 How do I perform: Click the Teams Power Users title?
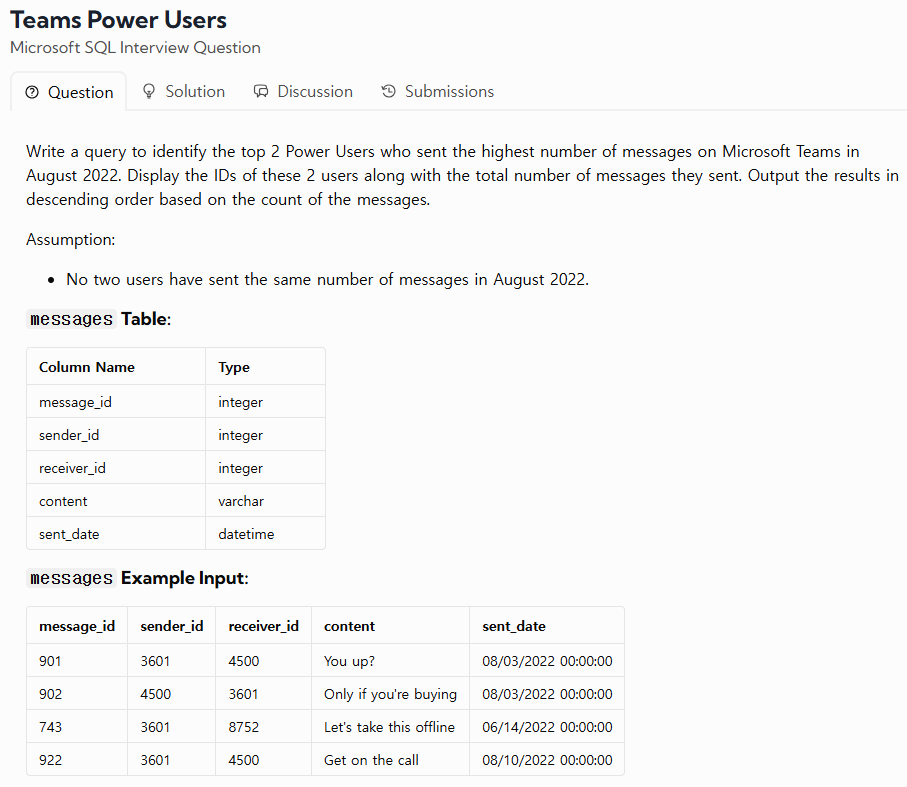tap(119, 20)
